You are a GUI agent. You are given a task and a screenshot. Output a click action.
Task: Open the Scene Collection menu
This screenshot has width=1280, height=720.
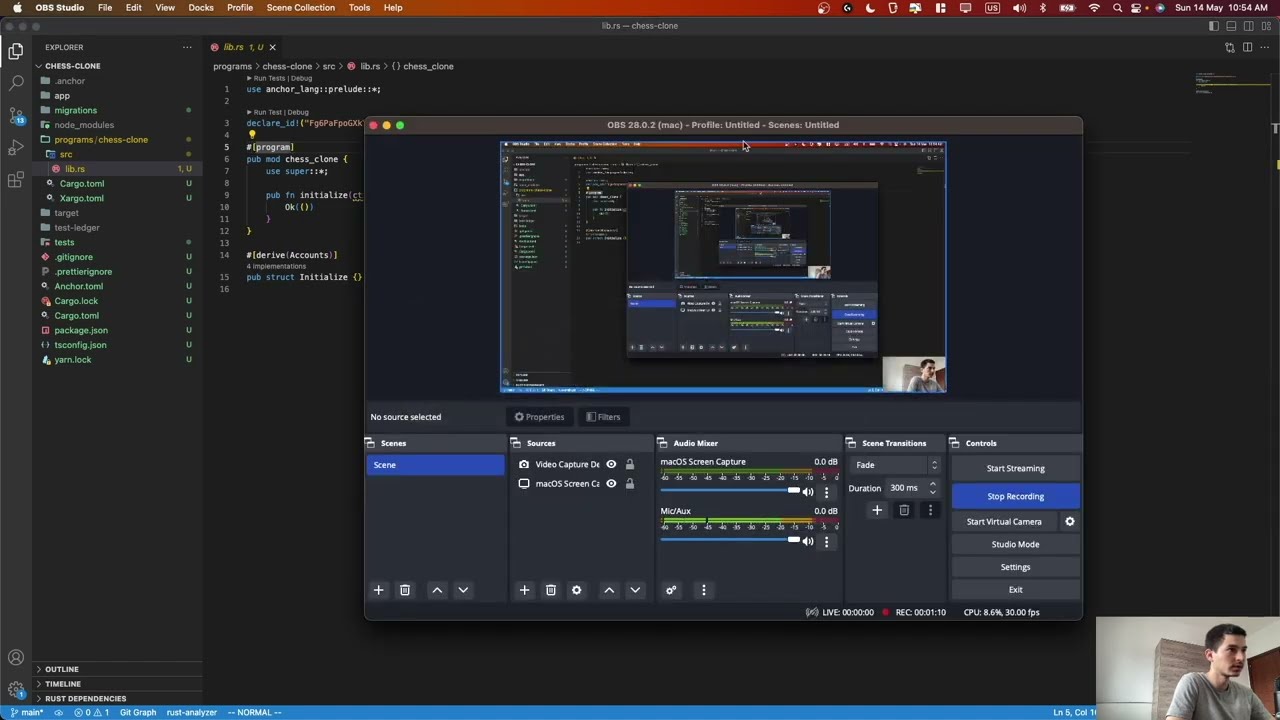coord(301,8)
